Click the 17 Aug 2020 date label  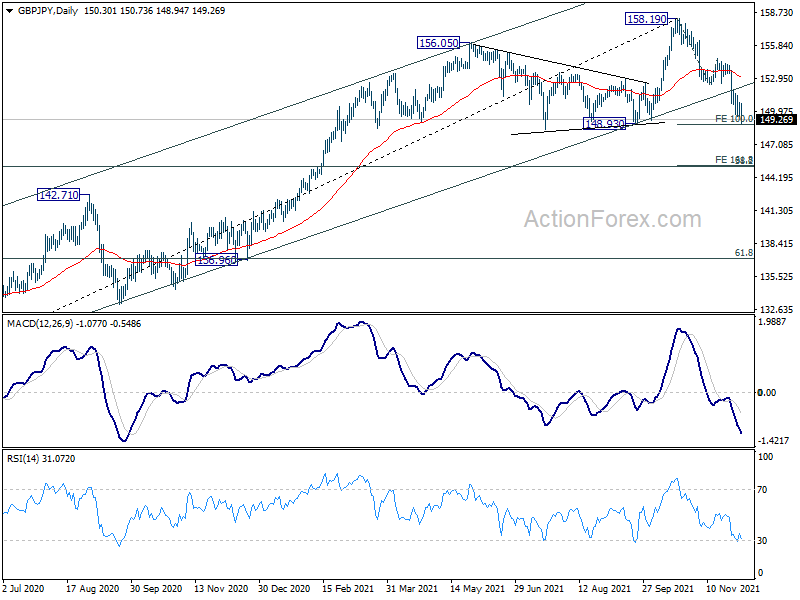coord(92,589)
